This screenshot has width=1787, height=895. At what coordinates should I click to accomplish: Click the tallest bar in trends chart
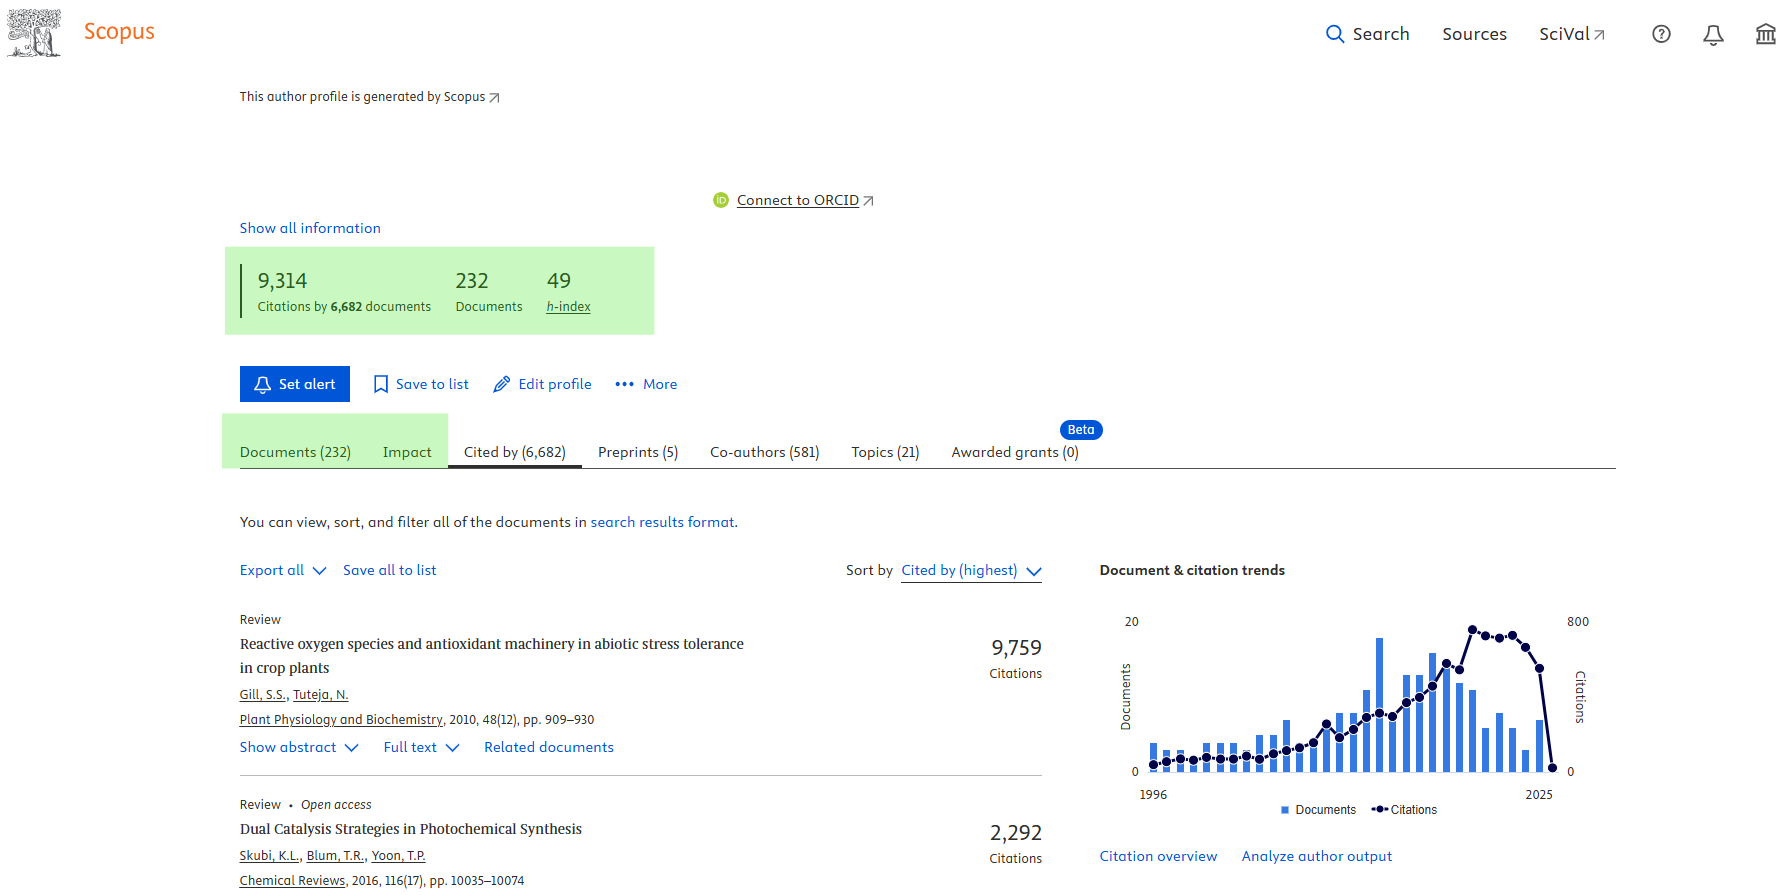point(1379,705)
